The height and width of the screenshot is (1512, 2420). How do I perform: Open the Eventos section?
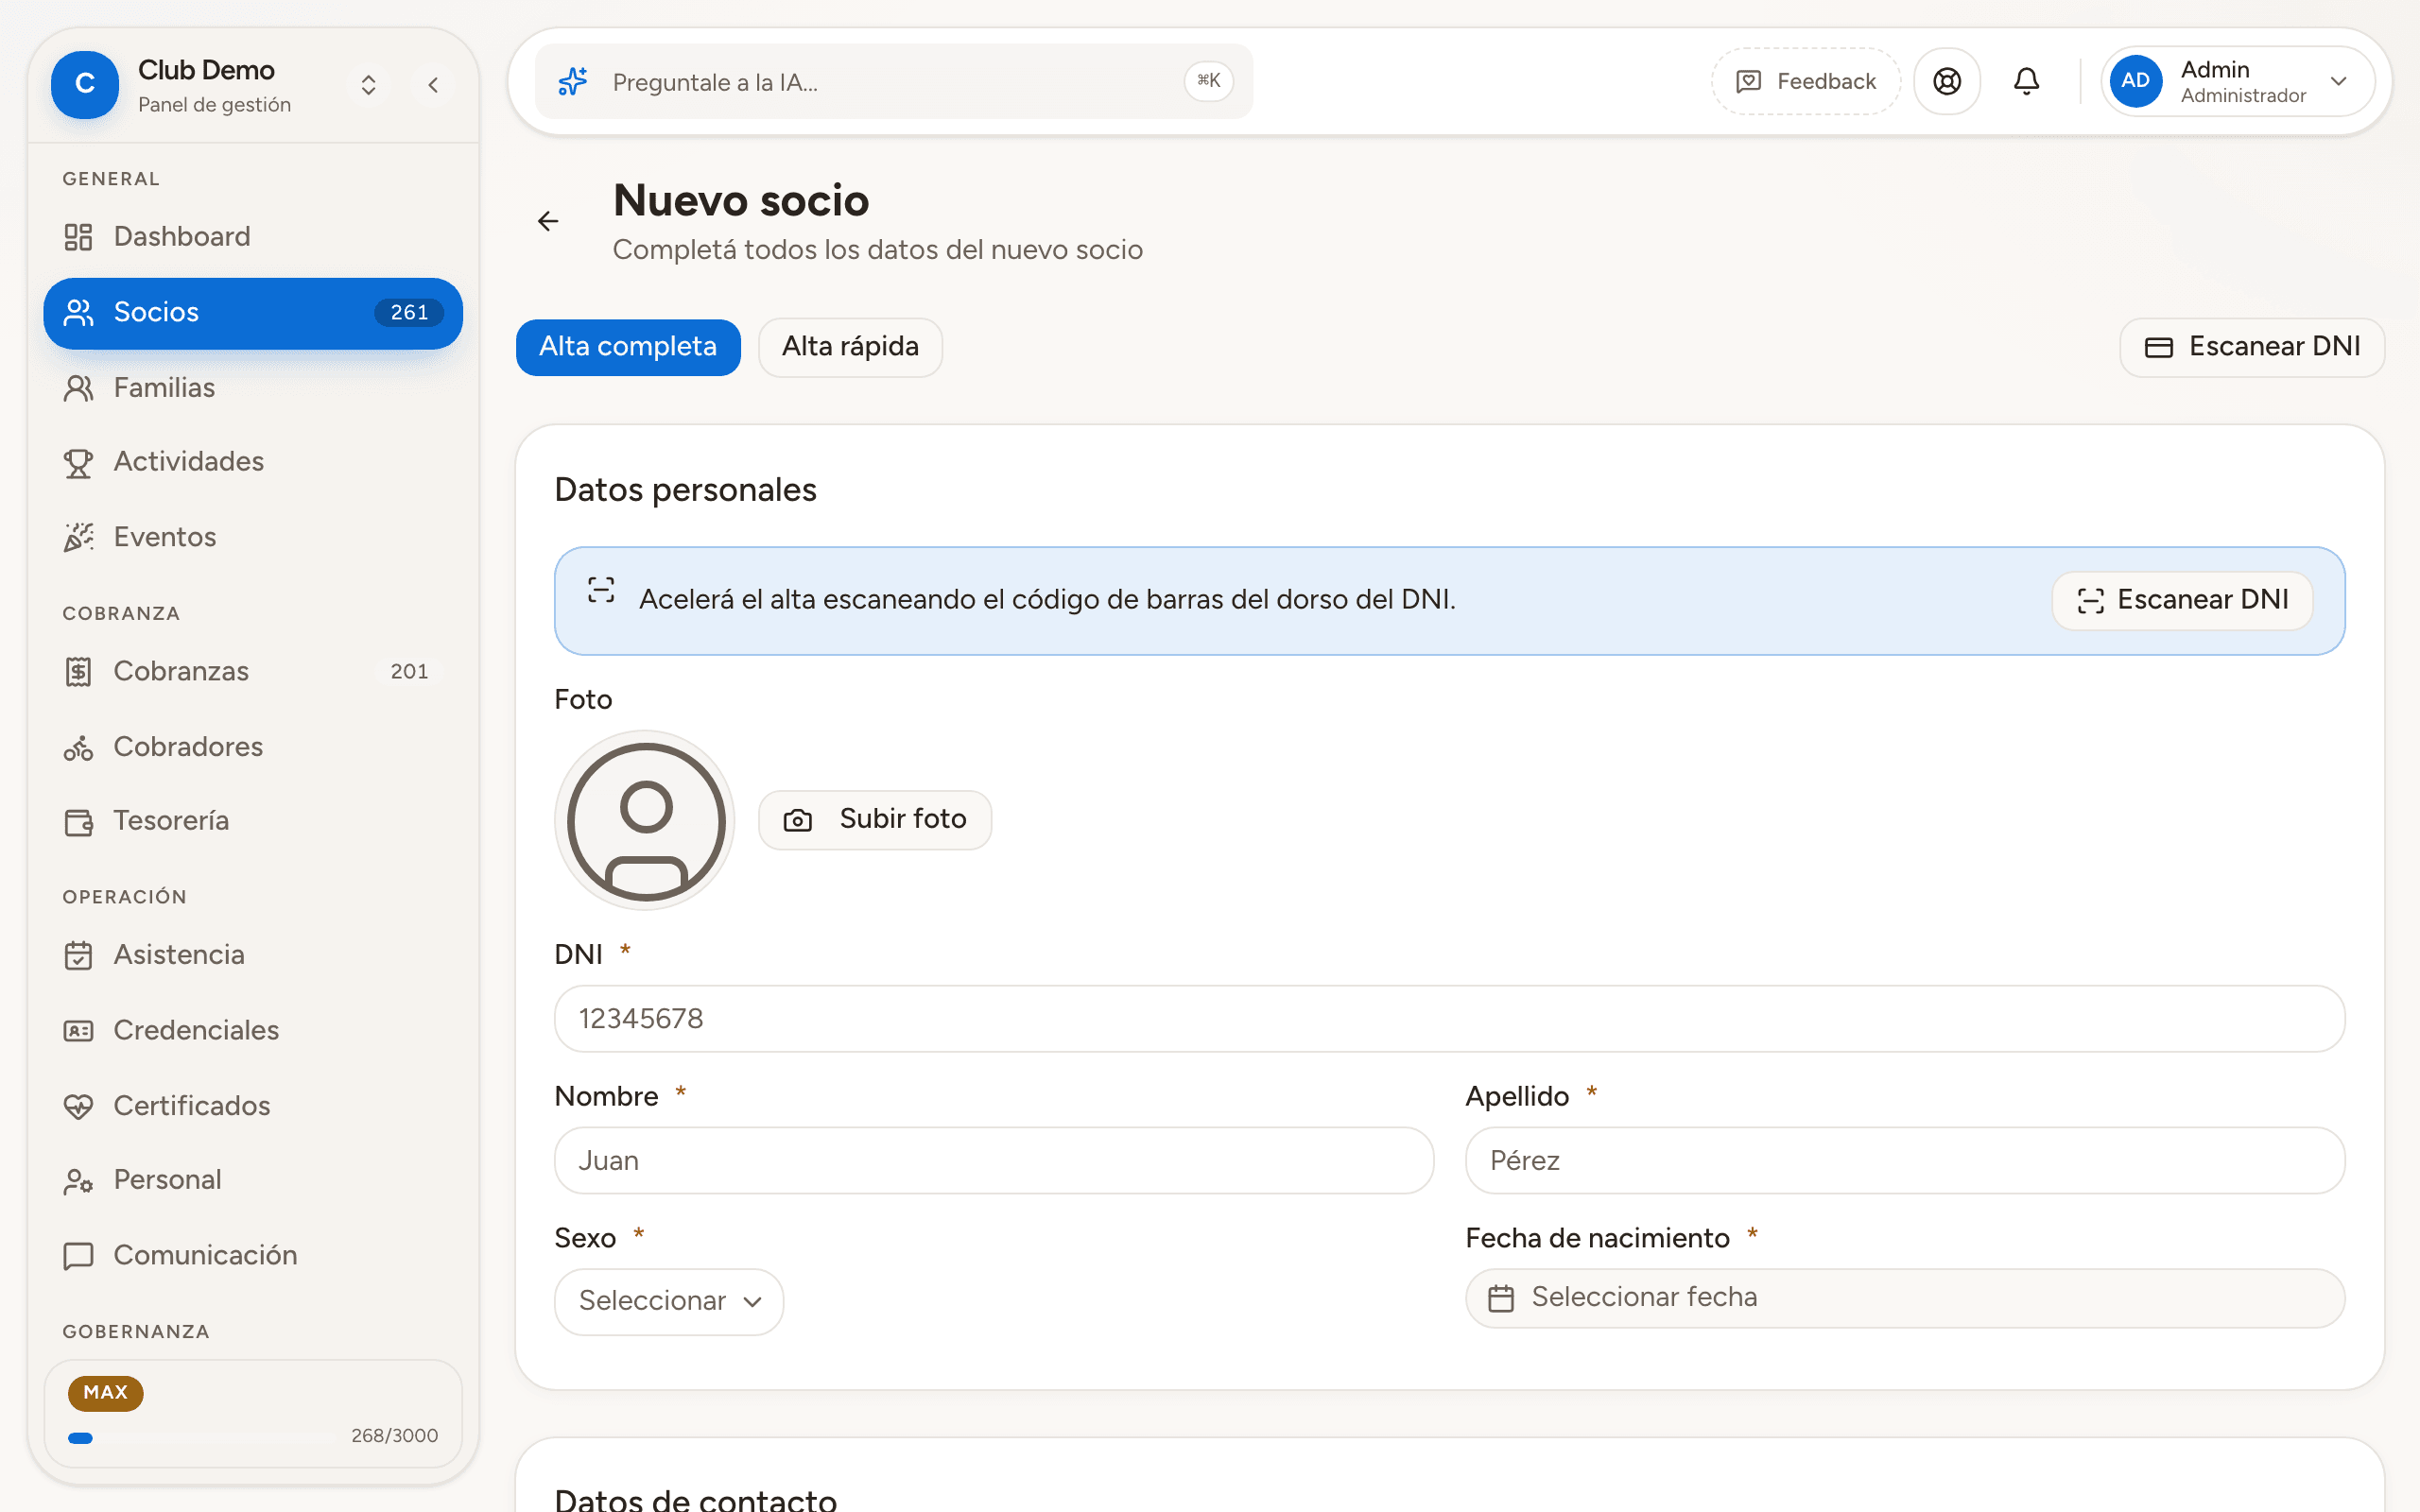(253, 537)
